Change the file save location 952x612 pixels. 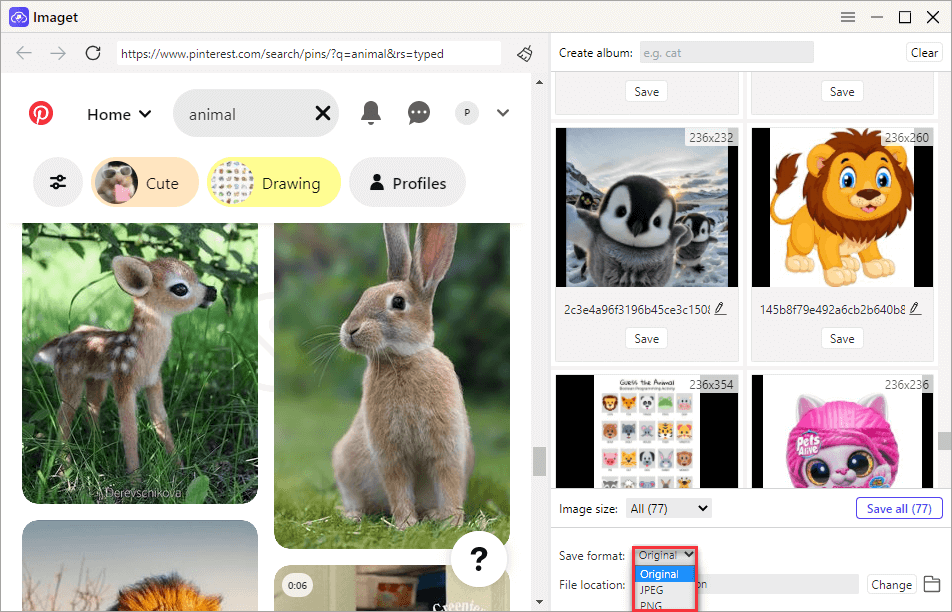[x=891, y=584]
